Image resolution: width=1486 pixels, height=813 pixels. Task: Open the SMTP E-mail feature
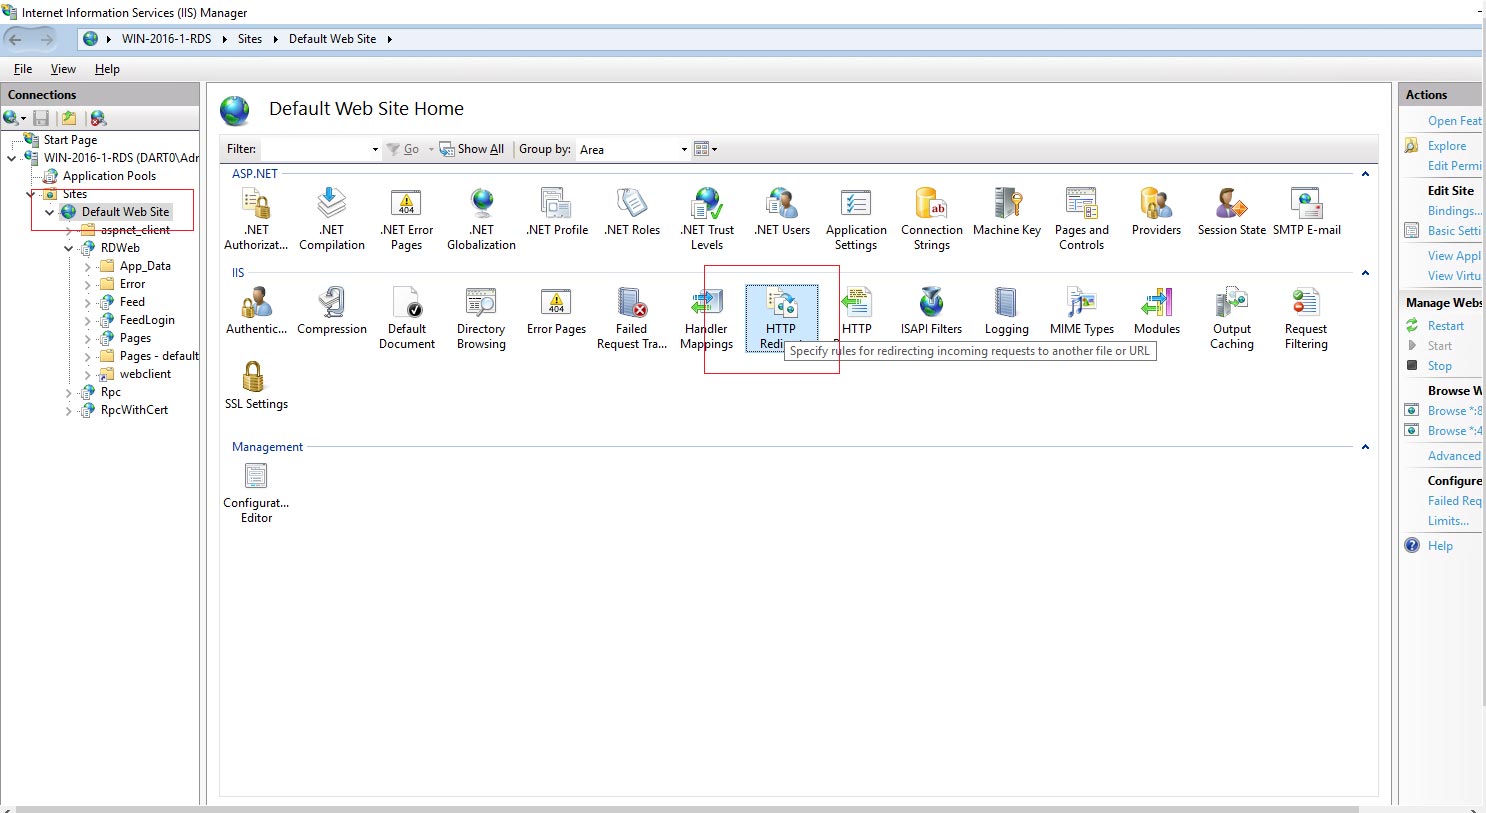click(x=1307, y=212)
